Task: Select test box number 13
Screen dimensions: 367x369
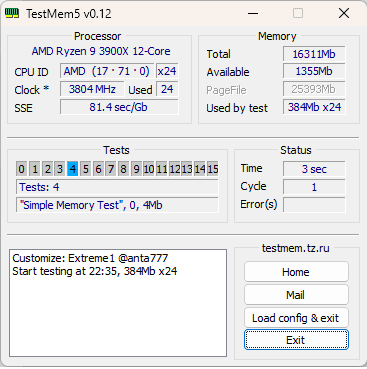Action: click(187, 169)
